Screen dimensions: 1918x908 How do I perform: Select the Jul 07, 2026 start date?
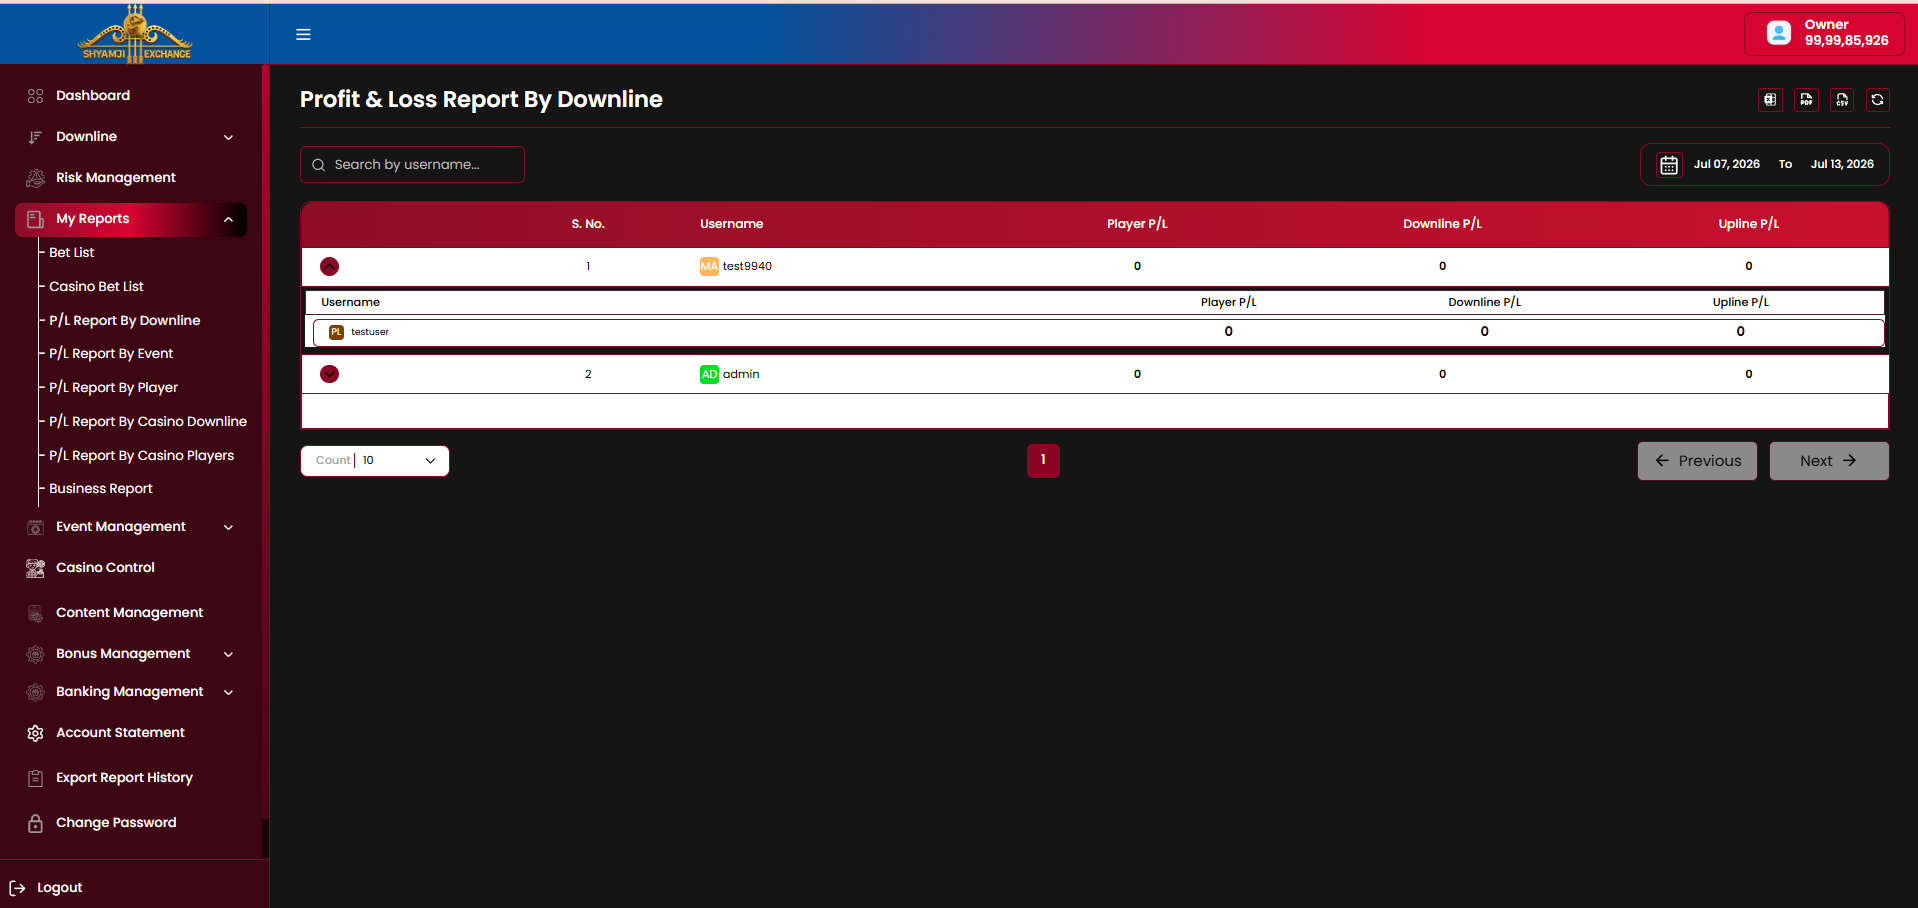point(1726,165)
